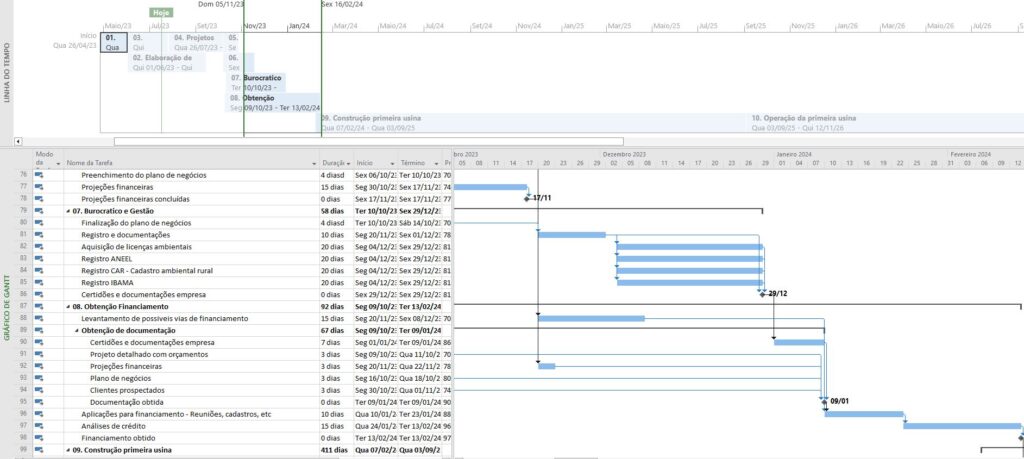The image size is (1024, 459).
Task: Select the Início column header
Action: (x=365, y=163)
